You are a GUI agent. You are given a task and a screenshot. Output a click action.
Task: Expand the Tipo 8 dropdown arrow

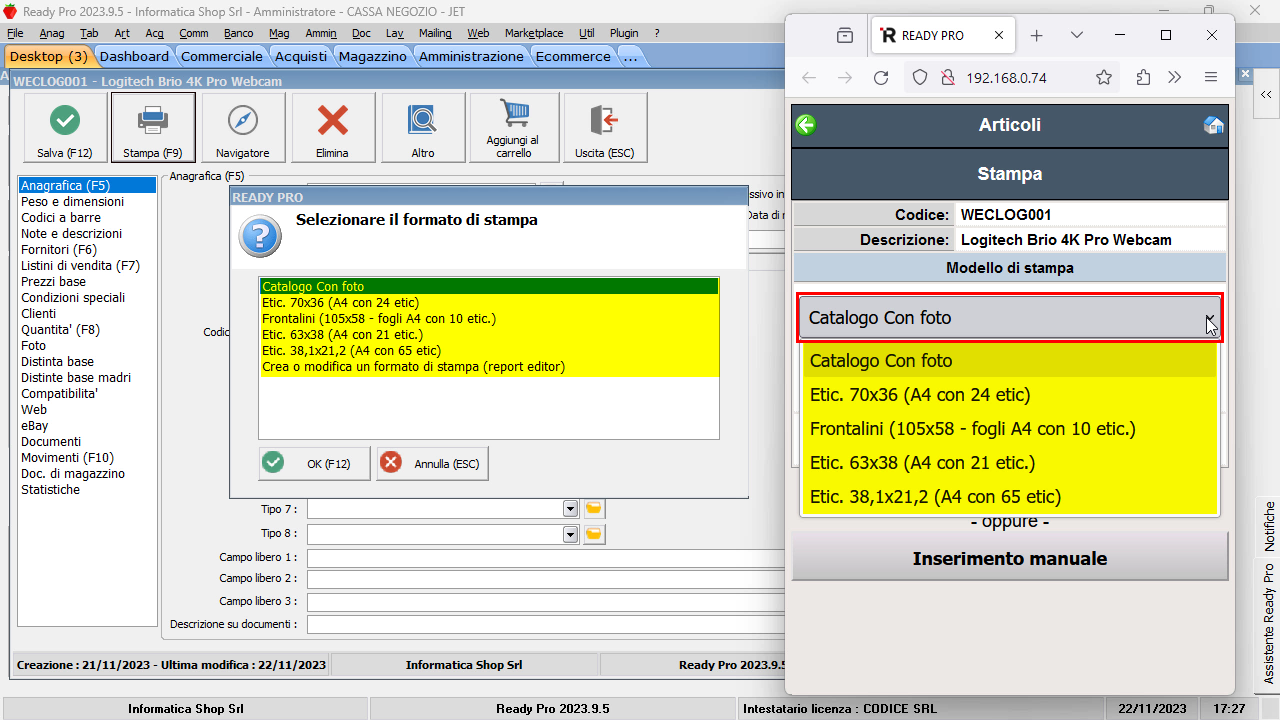pos(570,534)
